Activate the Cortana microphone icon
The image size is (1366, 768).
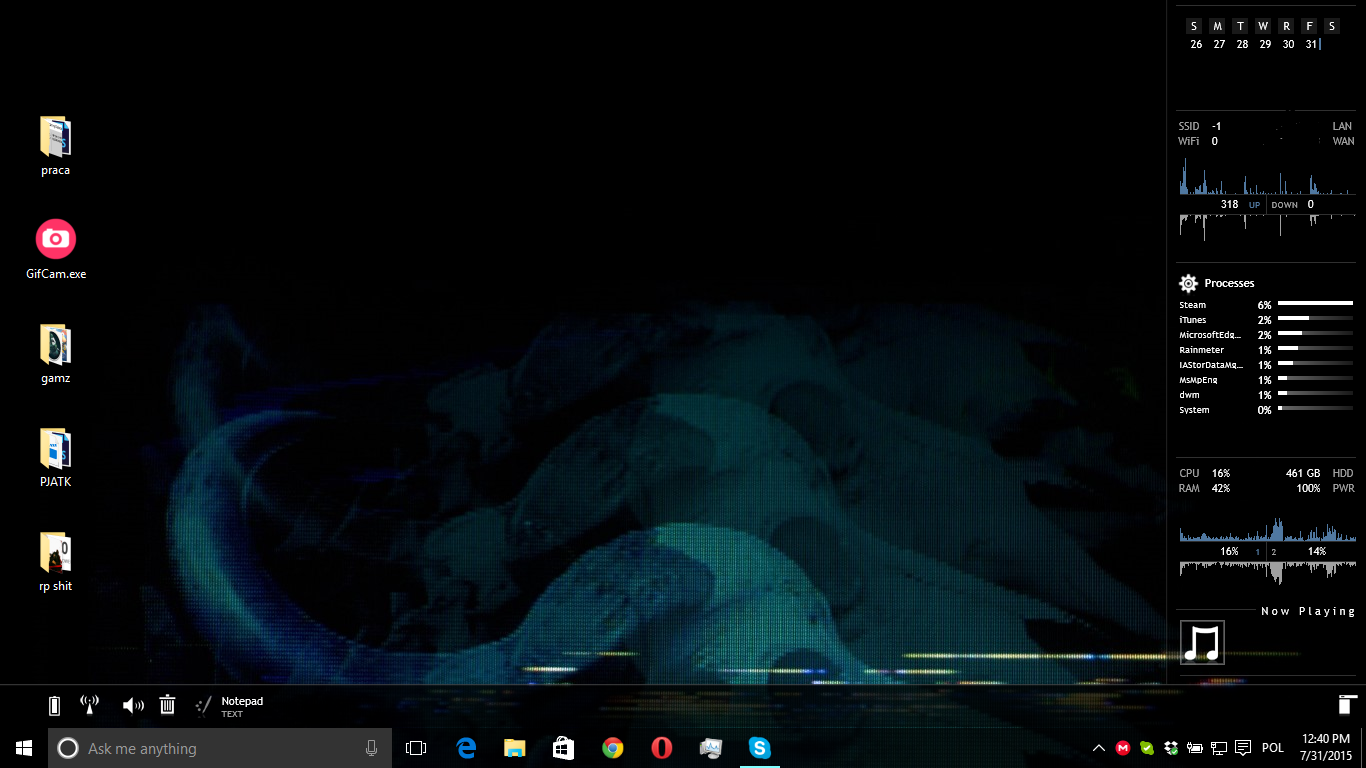[372, 748]
